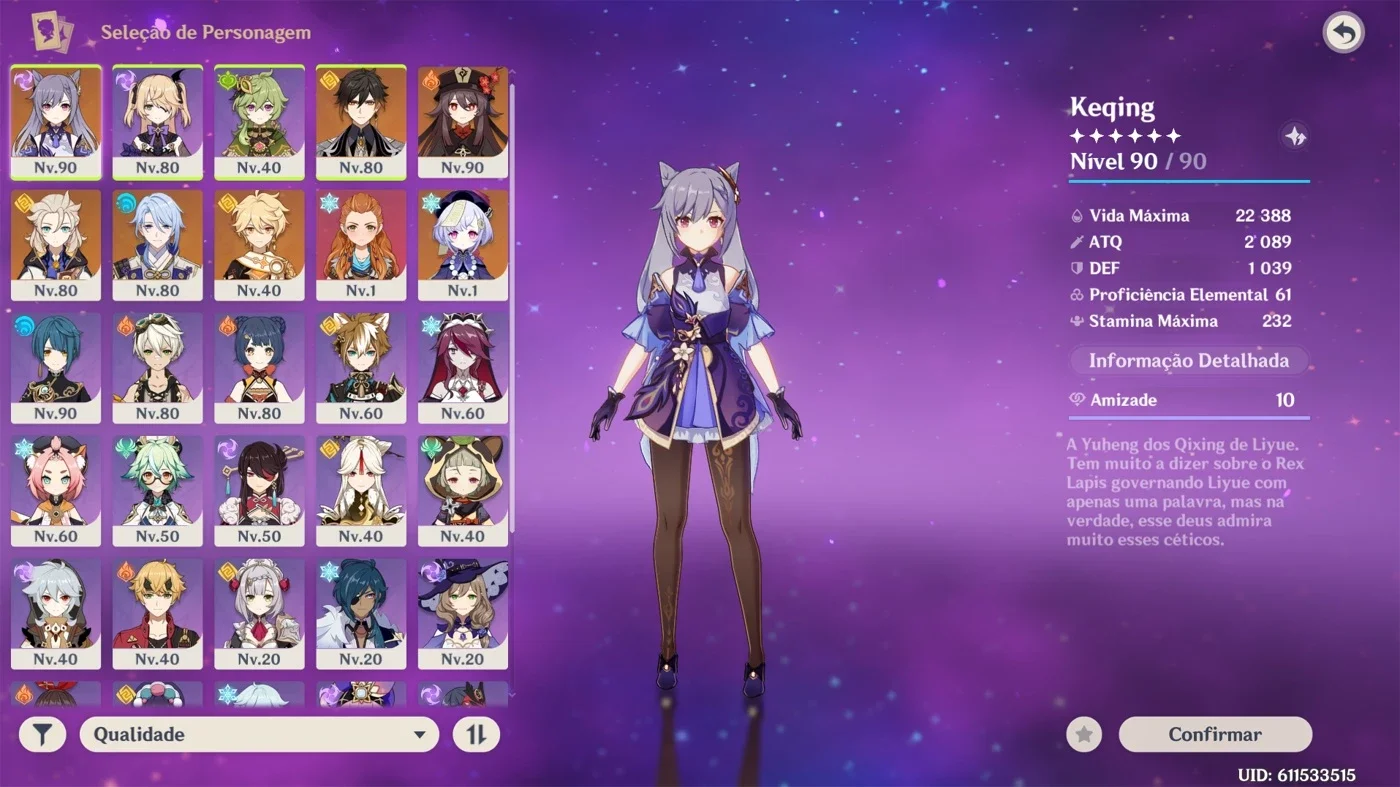
Task: Click the DEF 1 039 stat row
Action: coord(1181,268)
